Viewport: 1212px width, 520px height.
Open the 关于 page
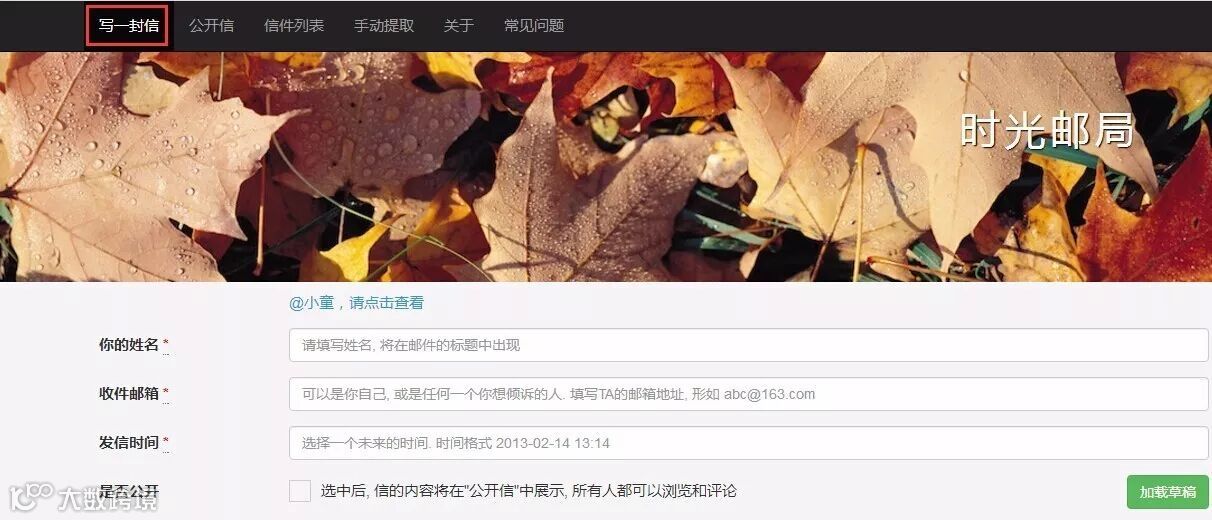coord(459,26)
